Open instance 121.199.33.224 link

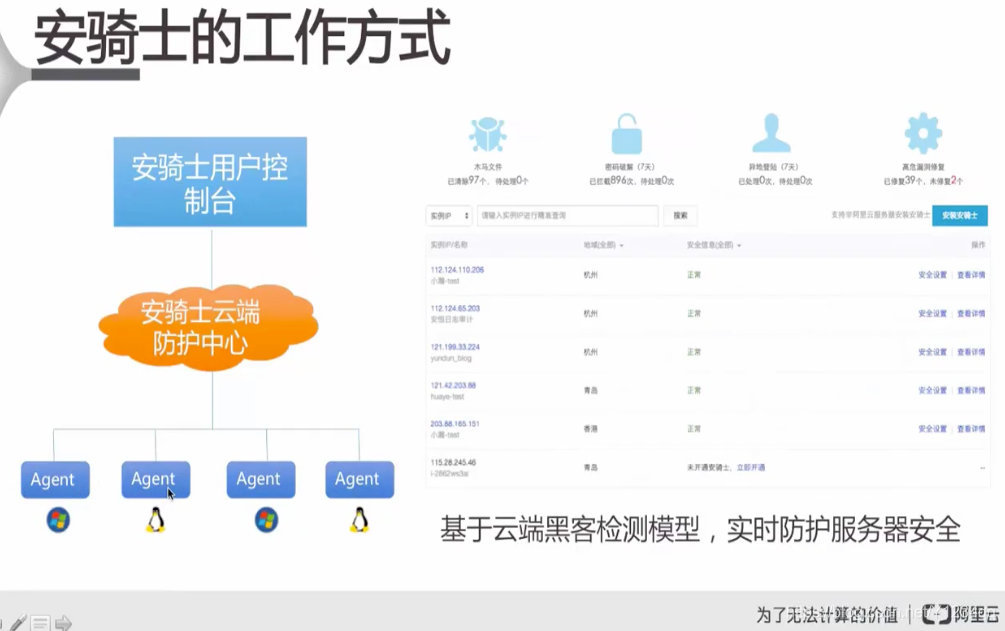(455, 347)
